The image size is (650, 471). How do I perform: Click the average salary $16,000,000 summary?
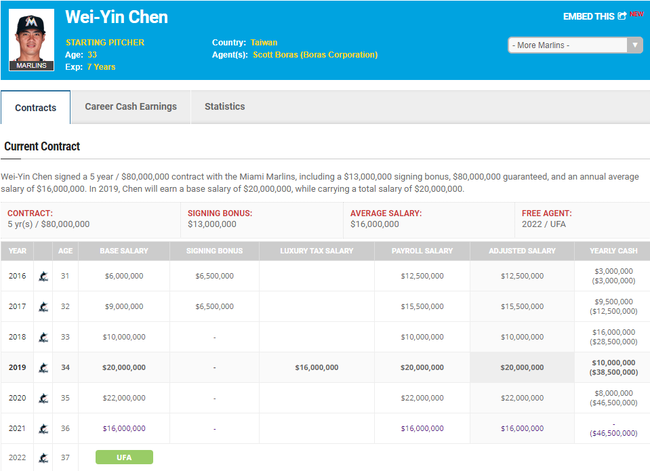tap(374, 224)
